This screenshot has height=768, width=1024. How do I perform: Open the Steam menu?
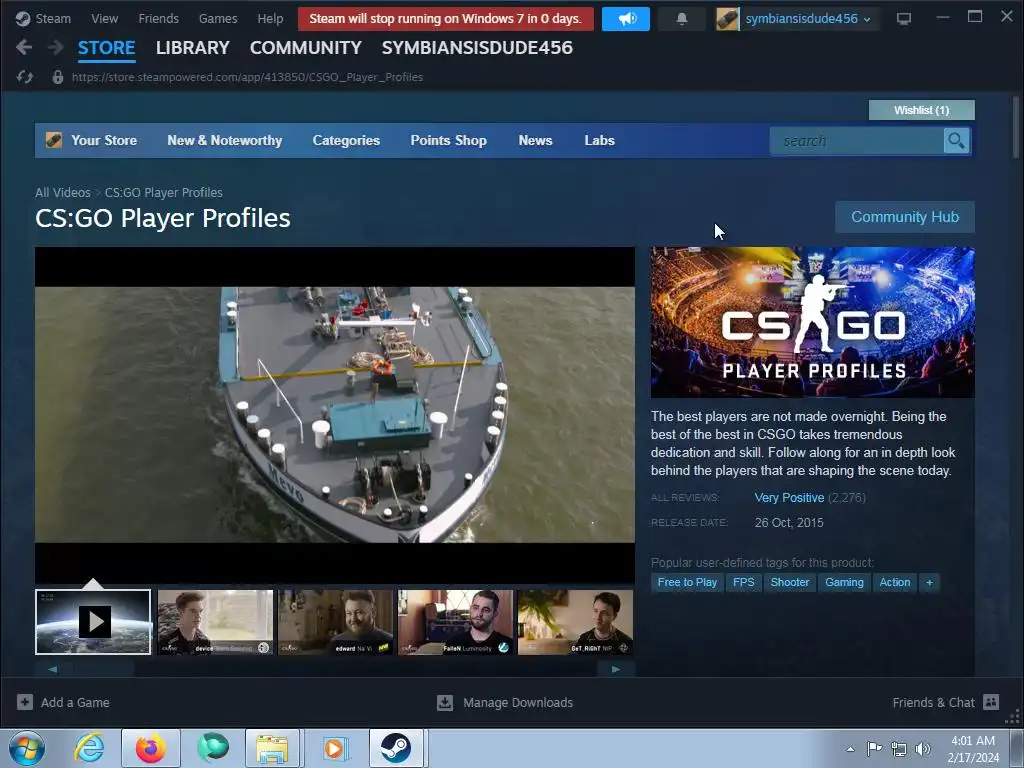tap(53, 18)
